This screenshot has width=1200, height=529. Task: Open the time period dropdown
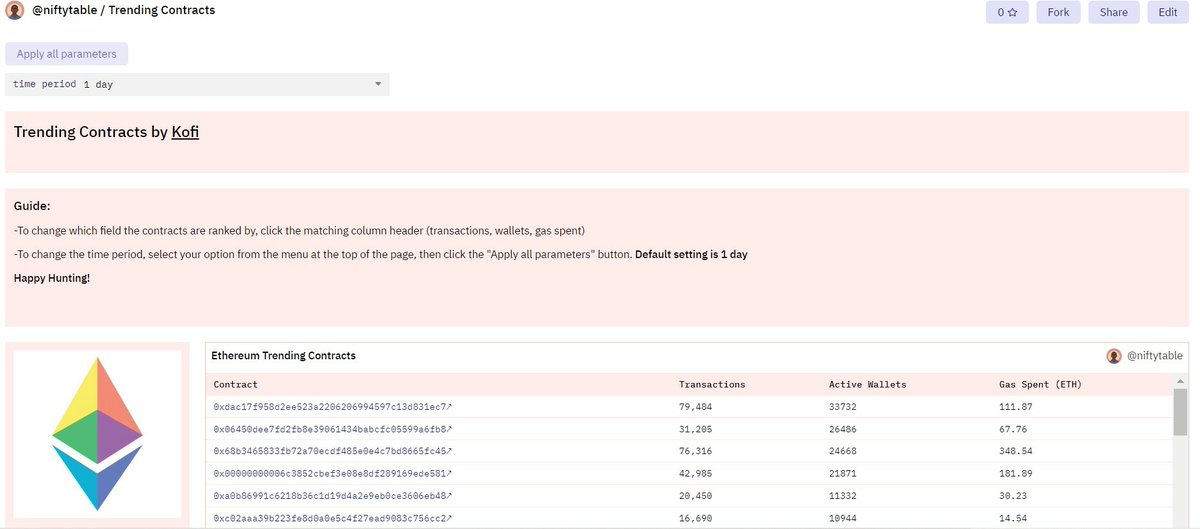pos(197,84)
